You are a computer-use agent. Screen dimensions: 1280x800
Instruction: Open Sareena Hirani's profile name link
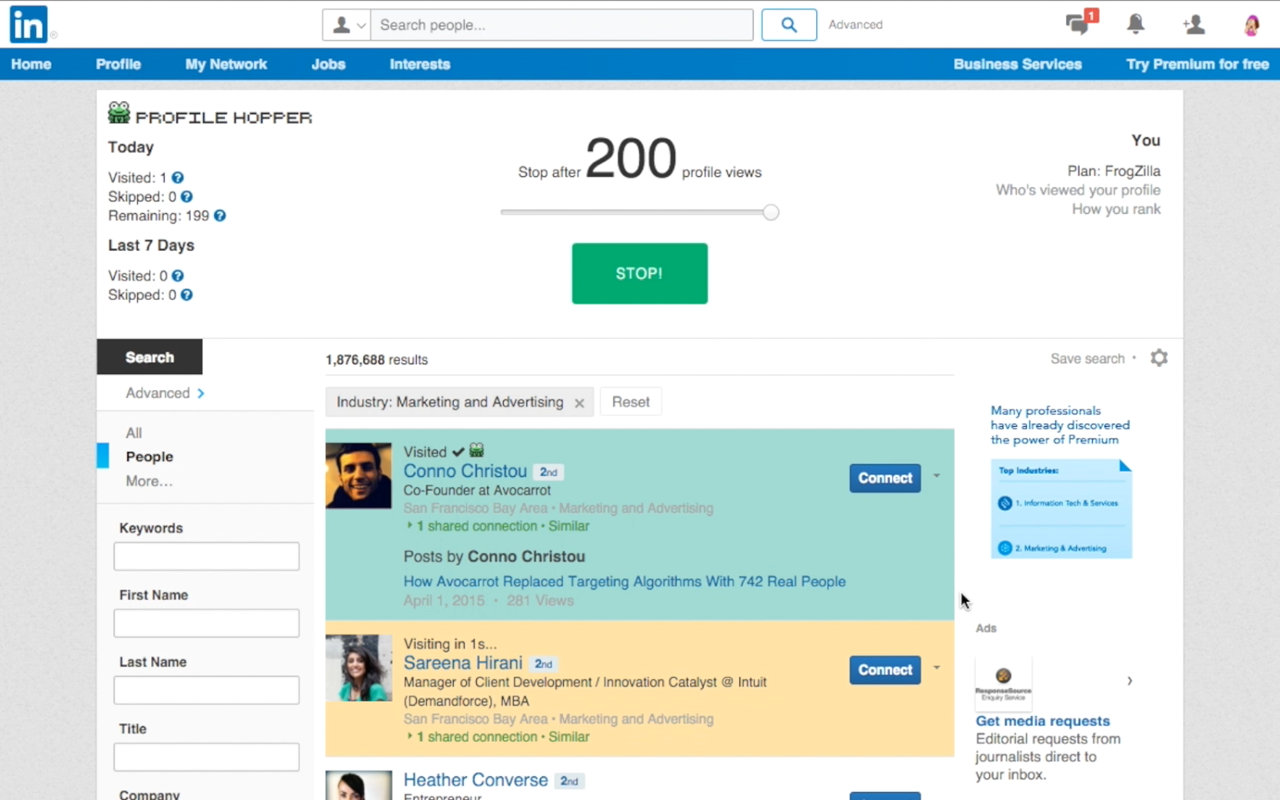click(463, 663)
